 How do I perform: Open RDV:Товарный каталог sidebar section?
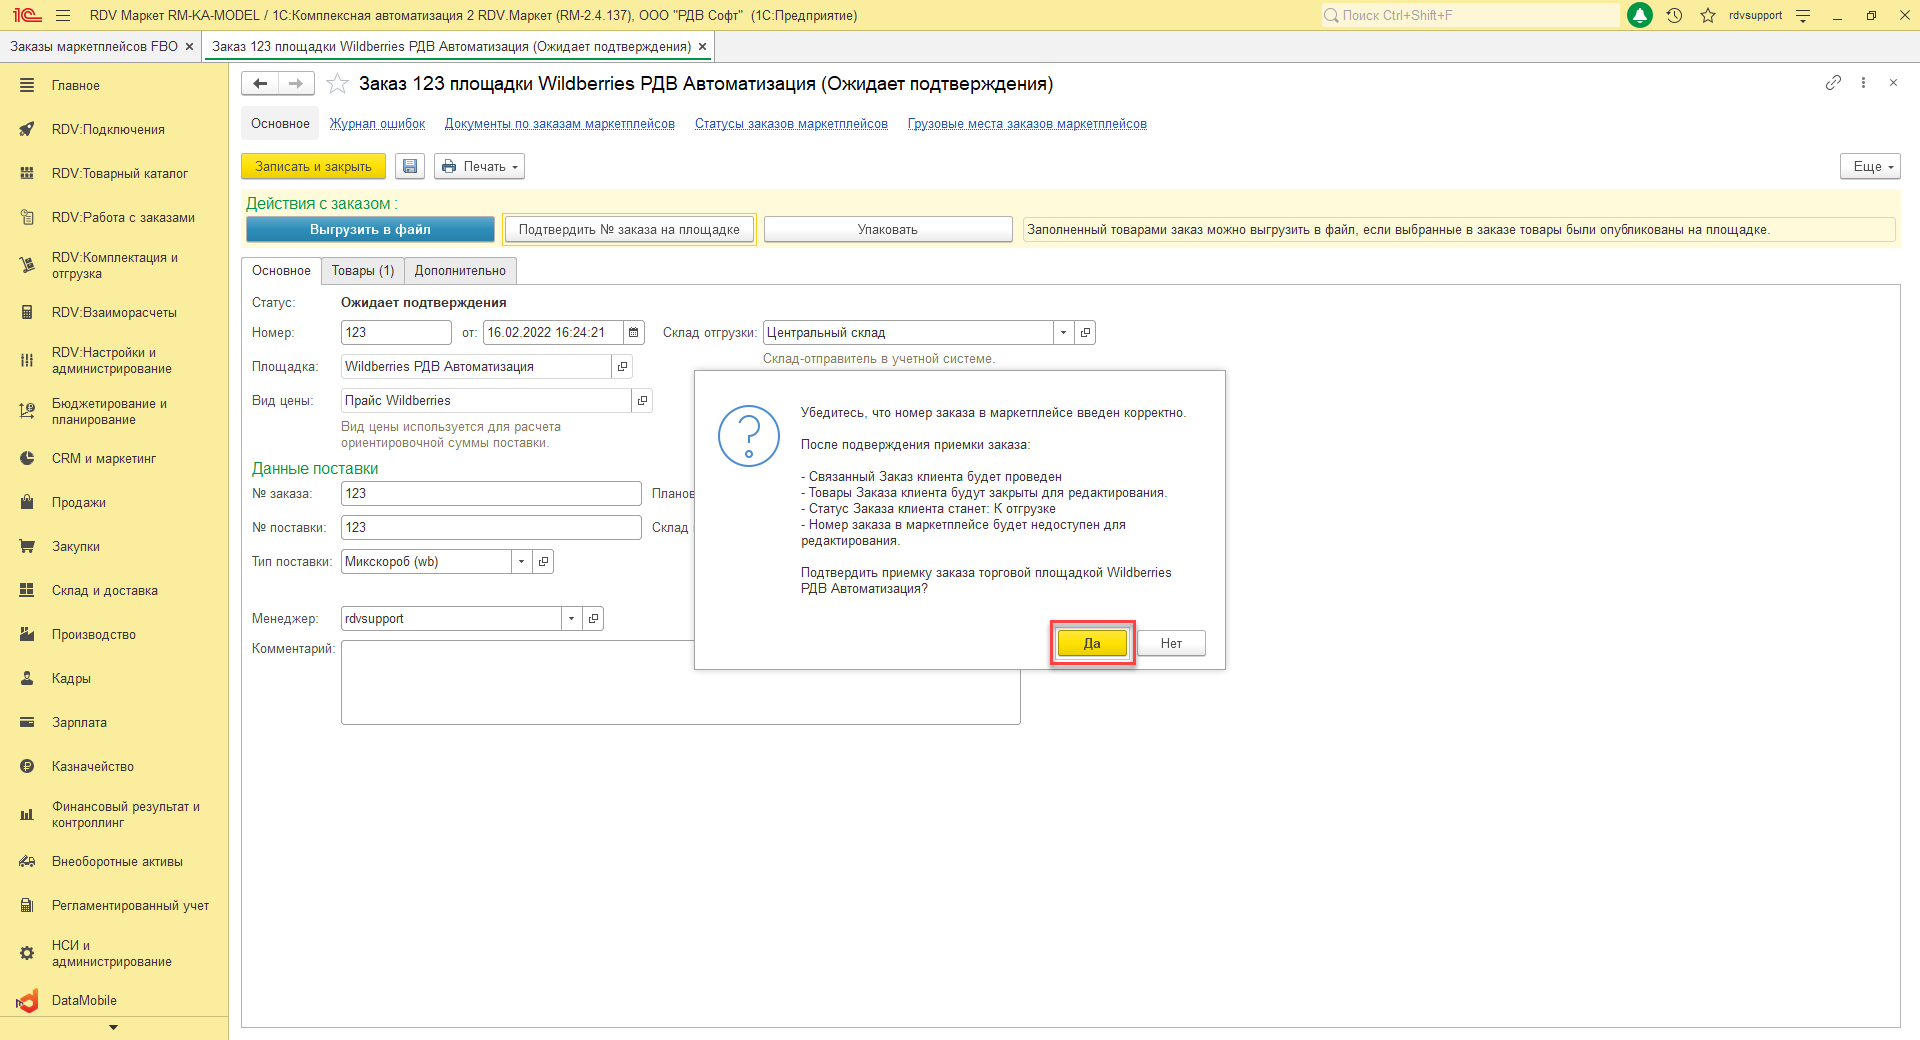click(x=114, y=174)
